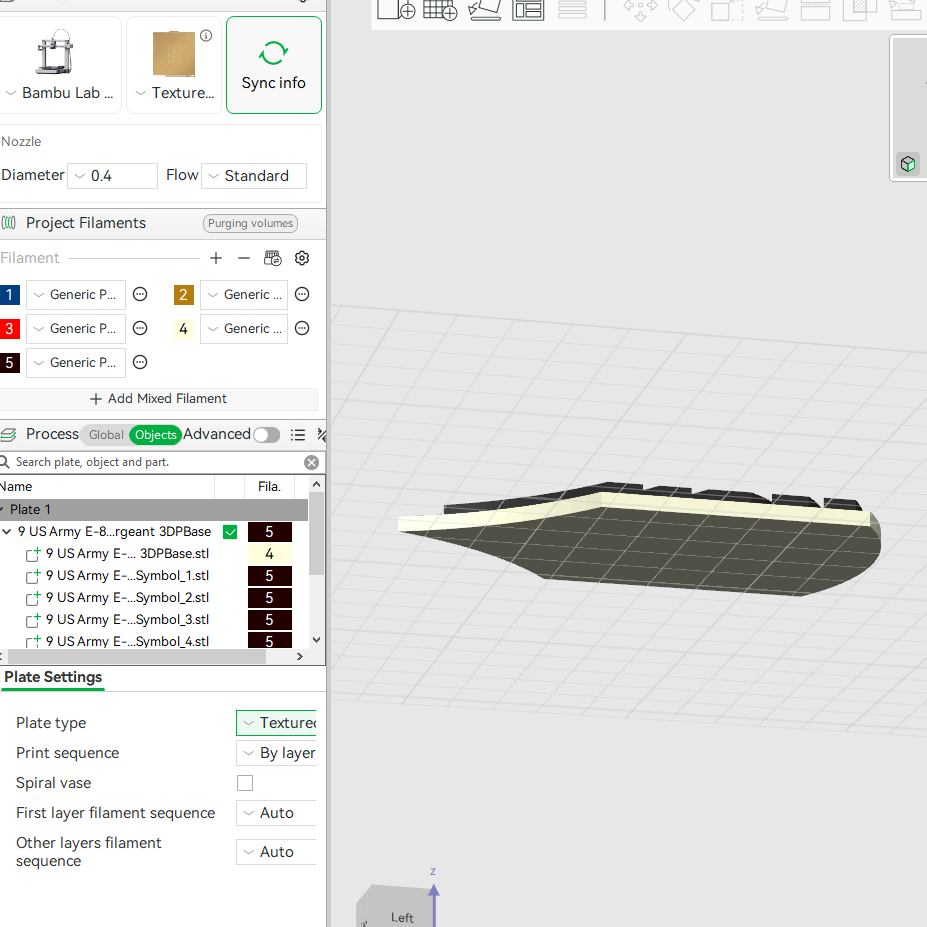
Task: Edit filament 3 preset via circle icon
Action: tap(140, 328)
